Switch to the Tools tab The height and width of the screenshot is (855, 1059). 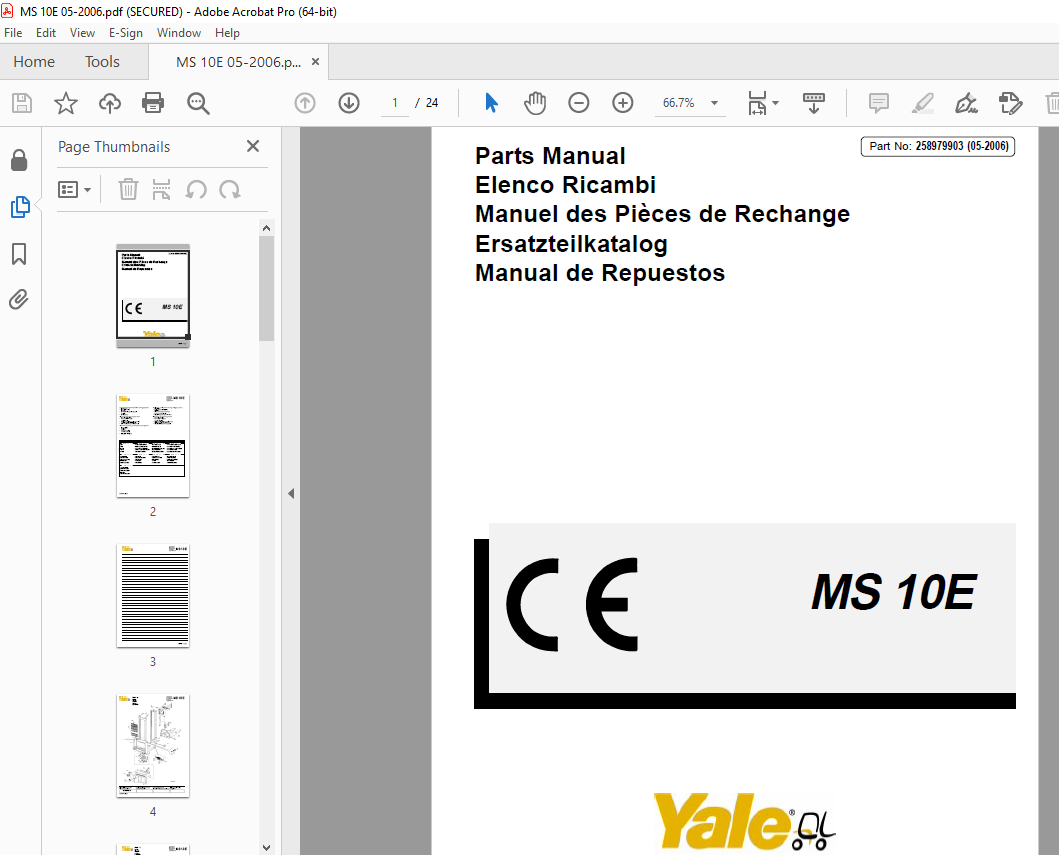(102, 61)
